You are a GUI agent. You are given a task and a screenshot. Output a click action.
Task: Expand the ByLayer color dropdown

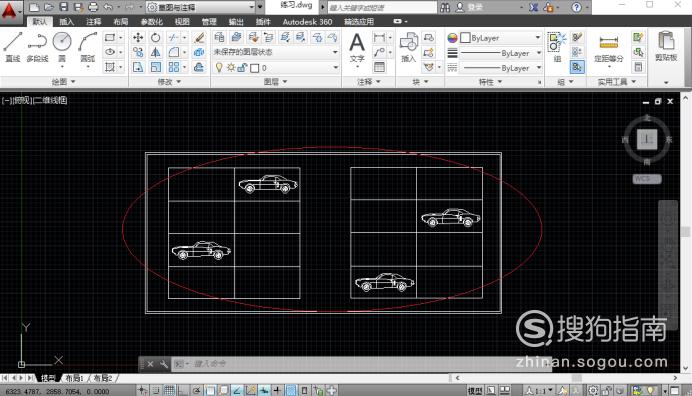501,38
